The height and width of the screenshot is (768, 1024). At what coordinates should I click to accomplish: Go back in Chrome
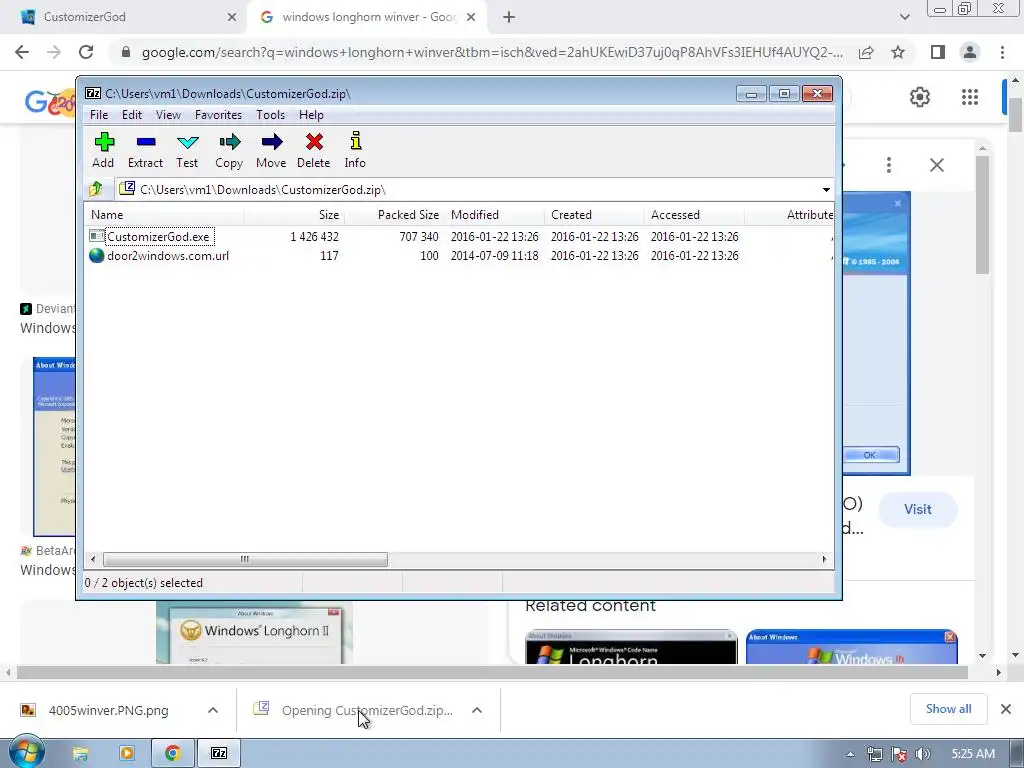[22, 52]
